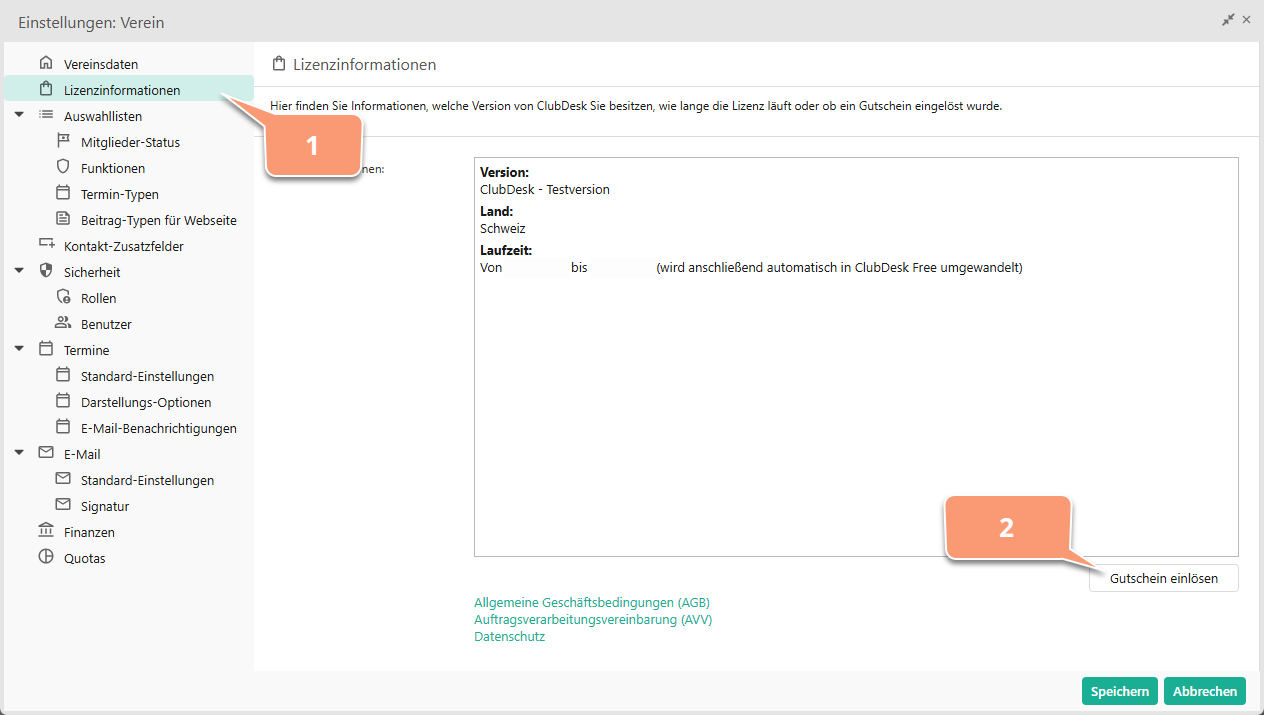The height and width of the screenshot is (715, 1264).
Task: Click the Sicherheit shield icon
Action: (x=45, y=271)
